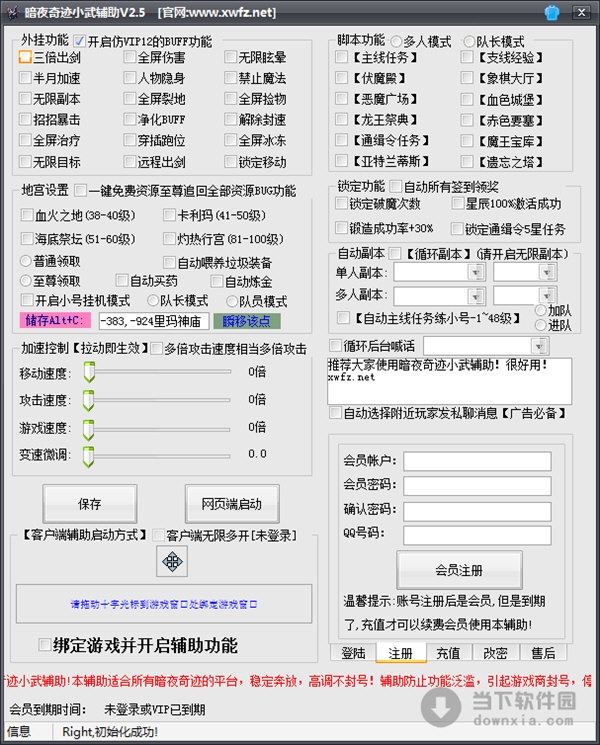Image resolution: width=600 pixels, height=745 pixels.
Task: Open the second 单人副本 dropdown
Action: pos(547,272)
